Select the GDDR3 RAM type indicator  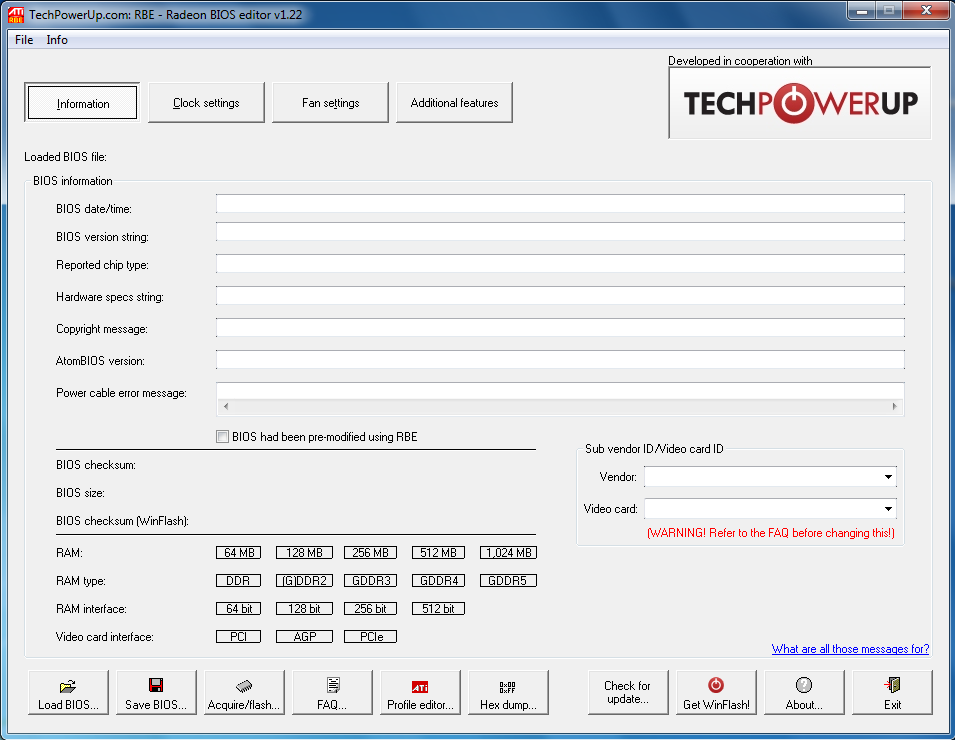coord(371,580)
